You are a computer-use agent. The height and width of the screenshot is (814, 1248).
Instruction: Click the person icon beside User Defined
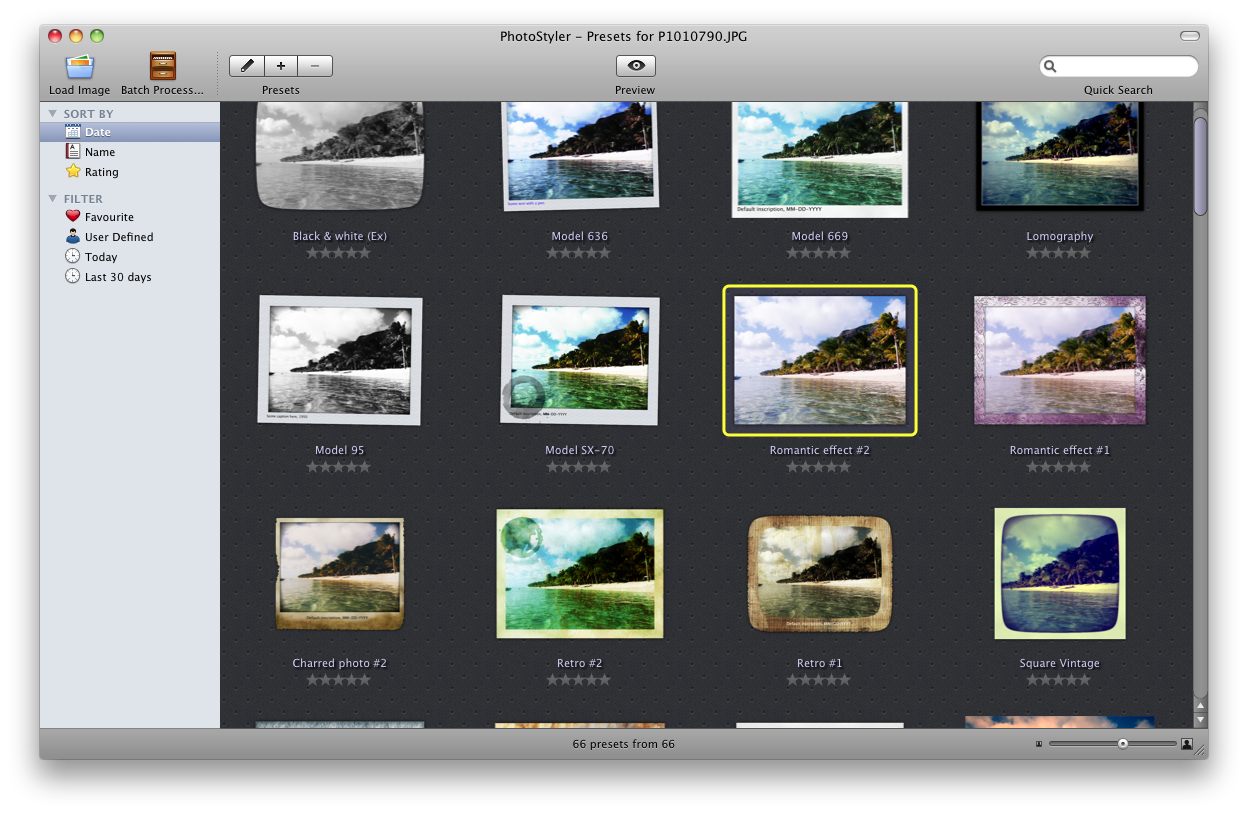click(x=73, y=236)
